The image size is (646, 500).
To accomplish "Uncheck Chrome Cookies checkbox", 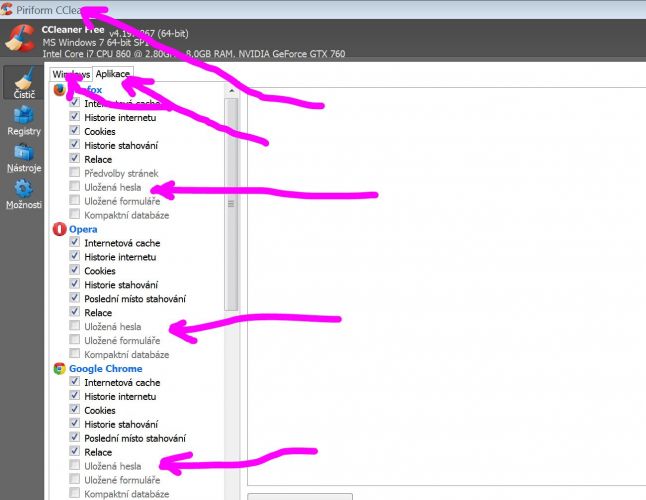I will (x=75, y=410).
